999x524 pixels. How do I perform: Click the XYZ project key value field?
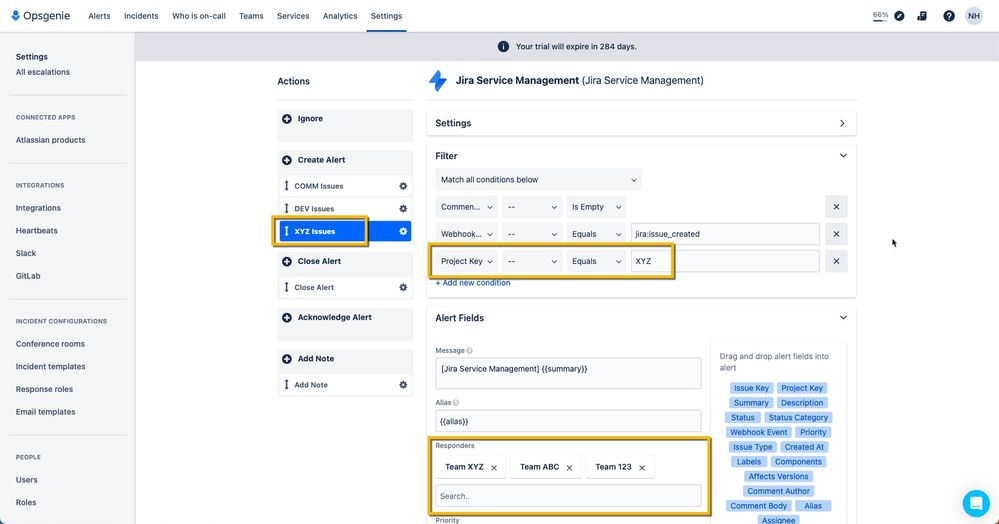[x=725, y=261]
